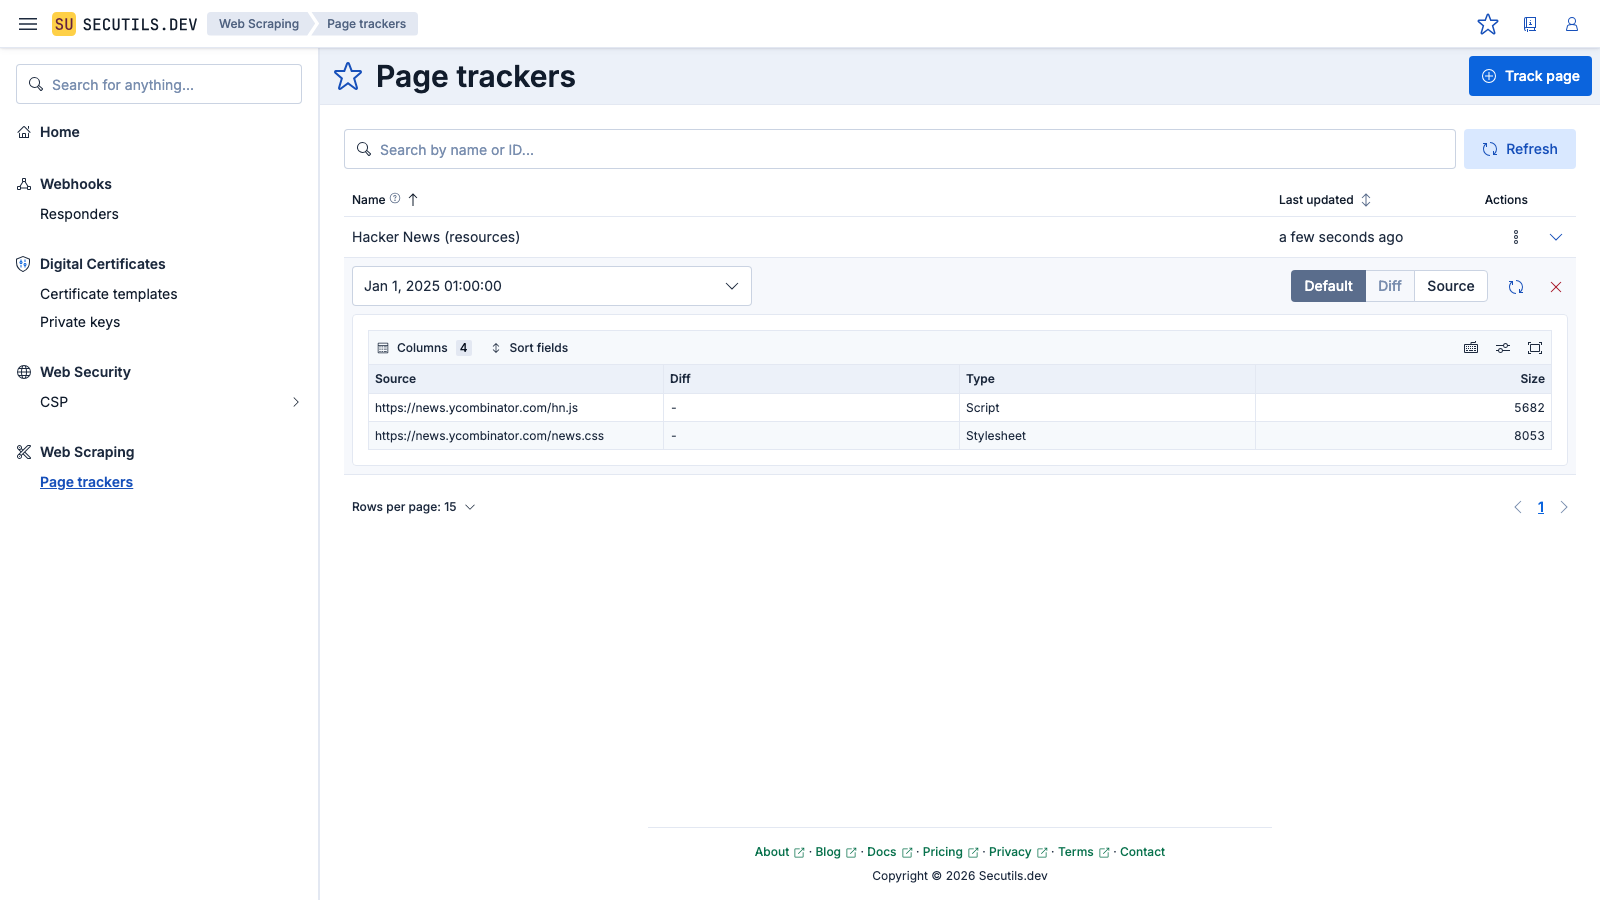The height and width of the screenshot is (900, 1600).
Task: Switch to Diff view mode
Action: [x=1389, y=286]
